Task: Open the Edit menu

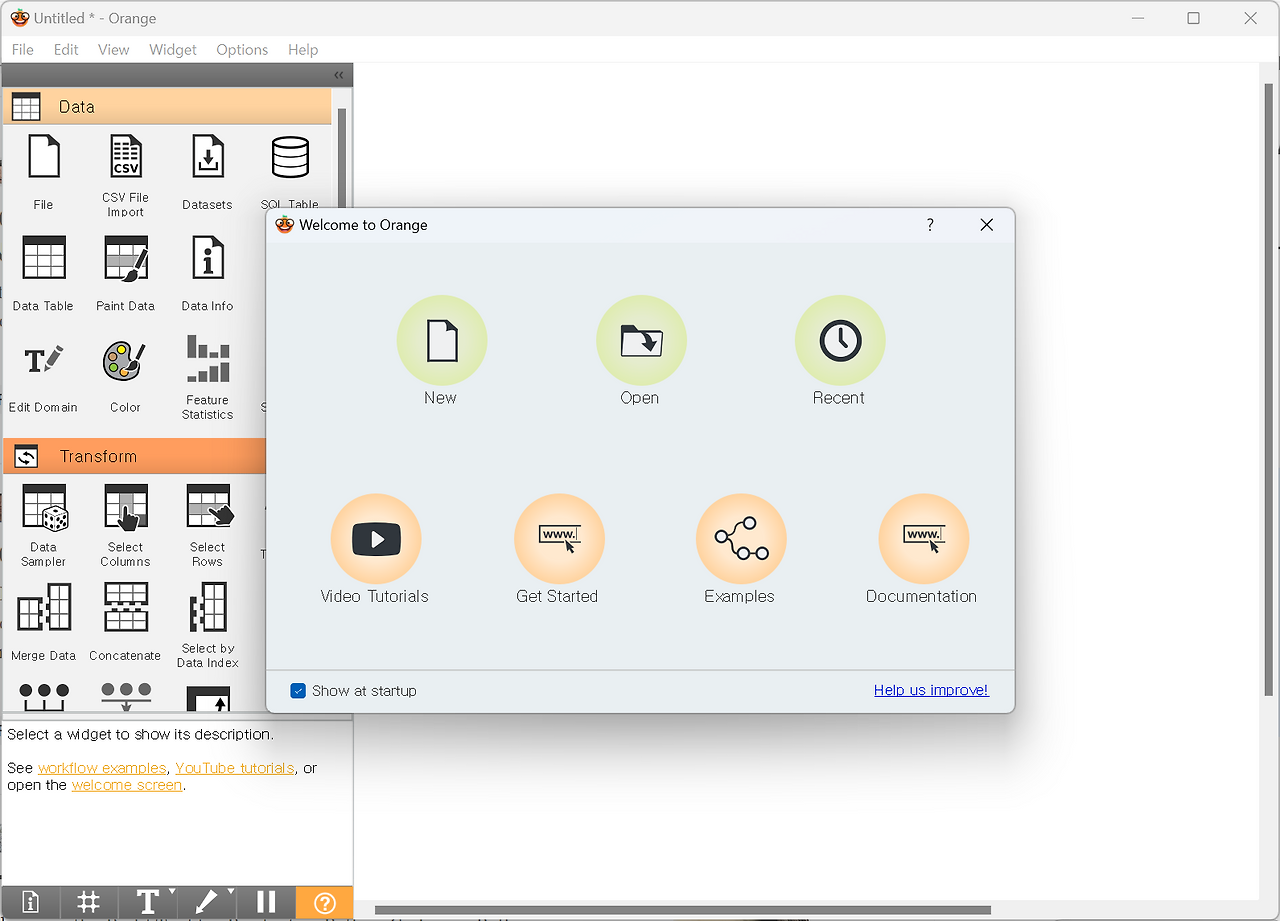Action: click(66, 49)
